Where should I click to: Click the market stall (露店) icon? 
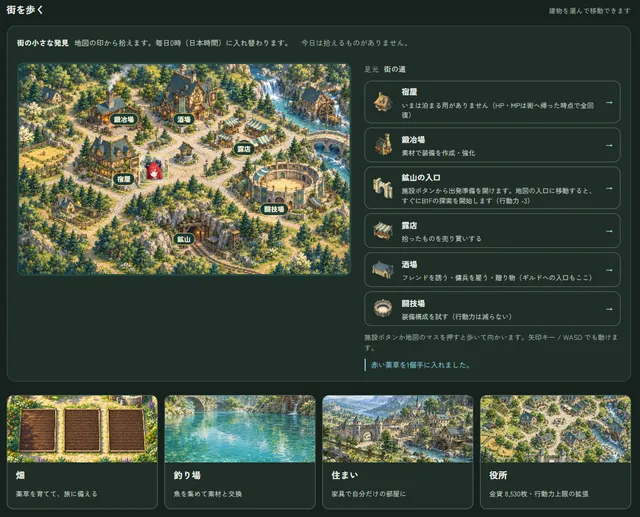(x=383, y=231)
